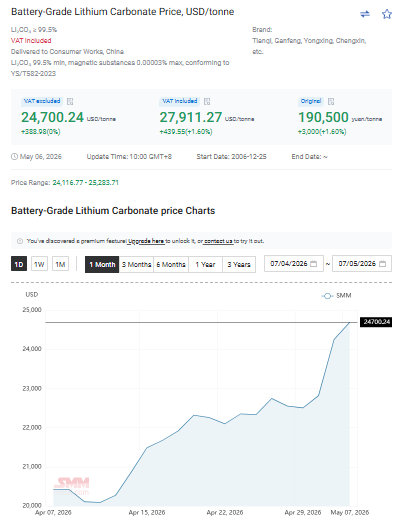The image size is (400, 527).
Task: Click the Apr 29, 2026 axis label
Action: [x=303, y=513]
